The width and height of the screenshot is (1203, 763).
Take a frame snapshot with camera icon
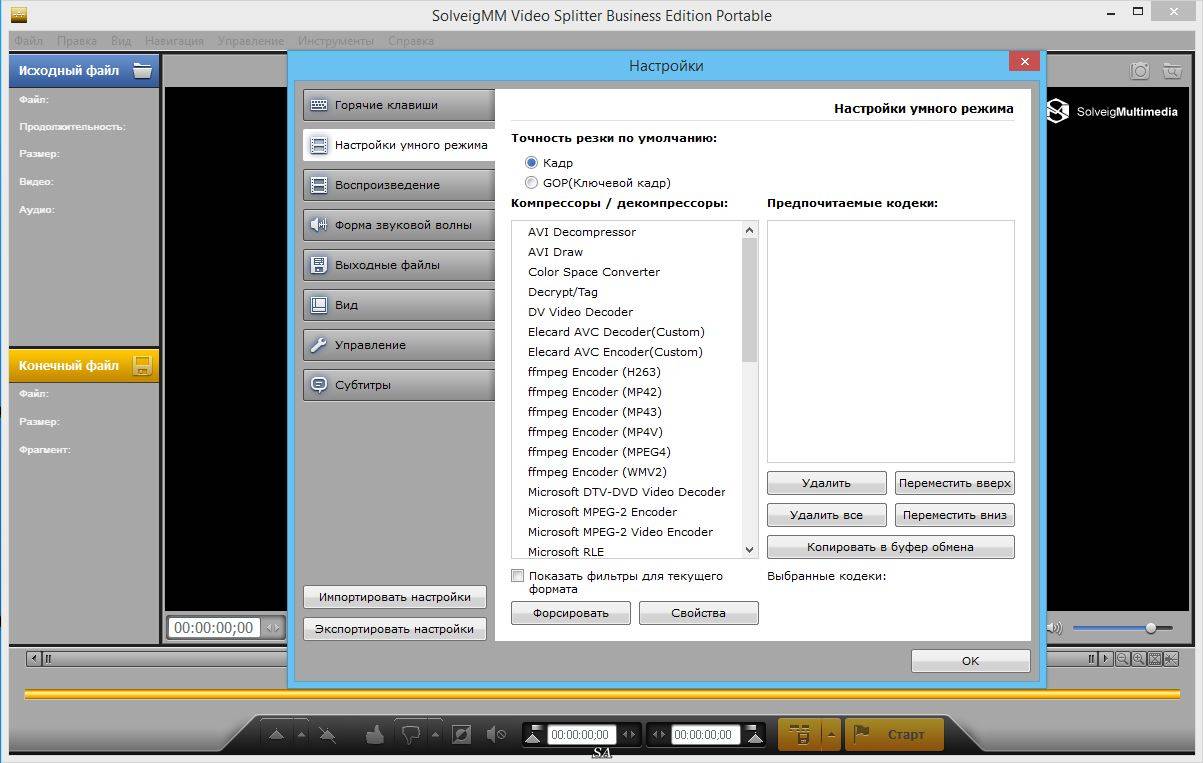pos(1139,71)
